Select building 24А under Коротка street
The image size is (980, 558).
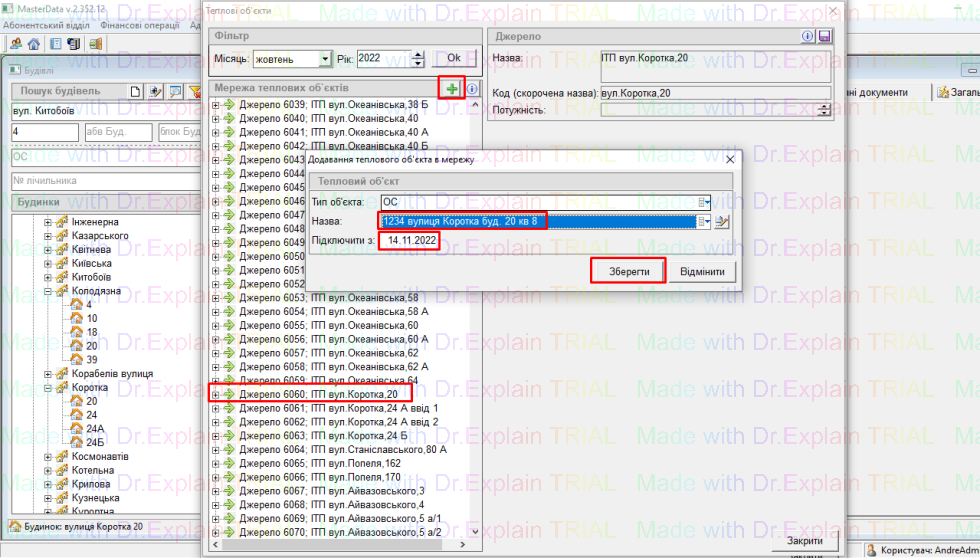(x=95, y=428)
